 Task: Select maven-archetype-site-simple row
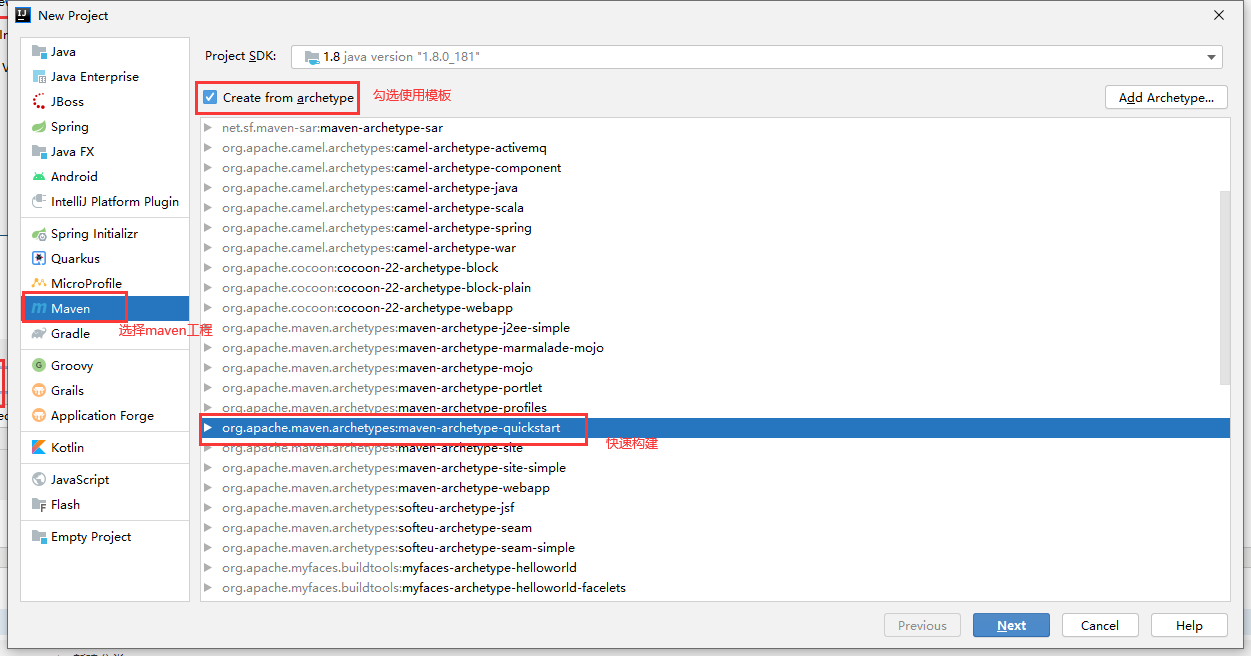(x=715, y=468)
